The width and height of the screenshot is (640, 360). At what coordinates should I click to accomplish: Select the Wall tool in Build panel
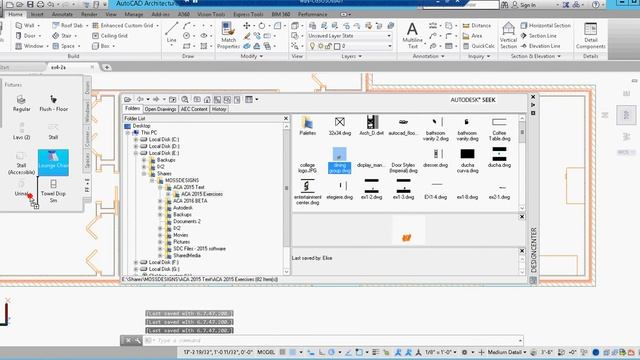pyautogui.click(x=25, y=25)
